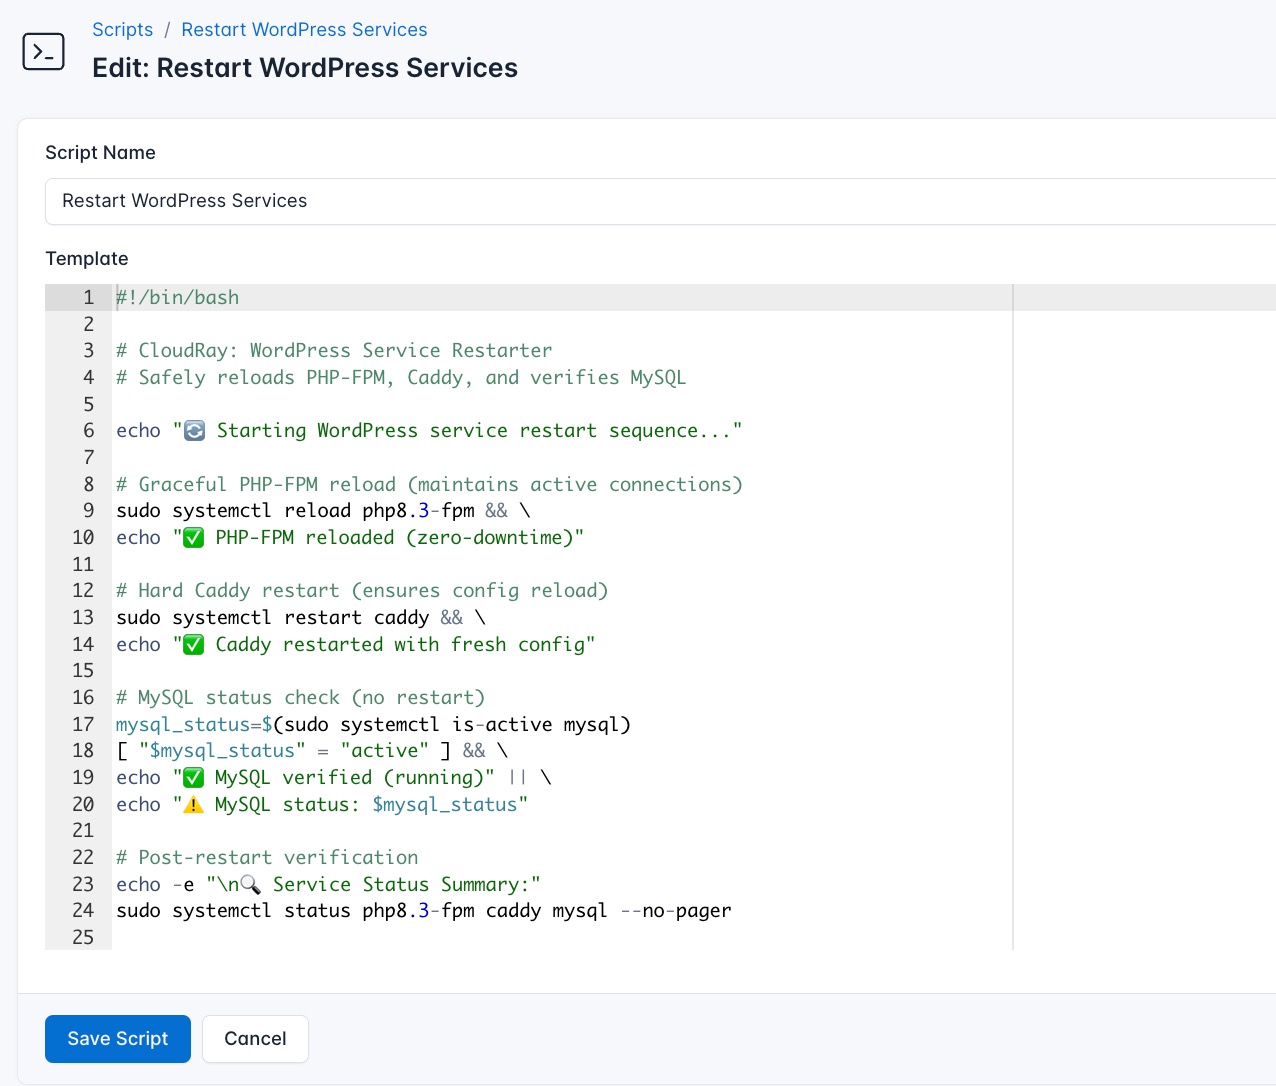Click the magnifying glass icon in line 23
This screenshot has height=1086, width=1276.
(249, 884)
